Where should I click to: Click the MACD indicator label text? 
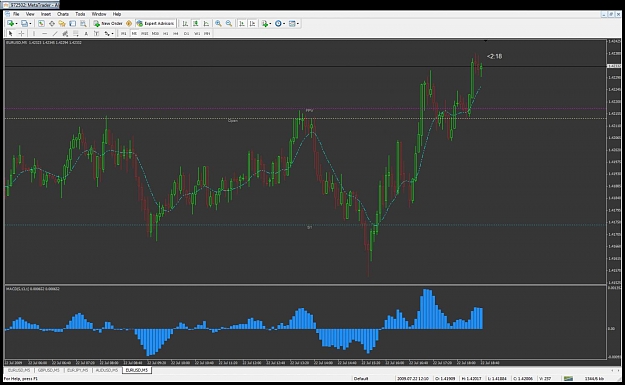(33, 289)
